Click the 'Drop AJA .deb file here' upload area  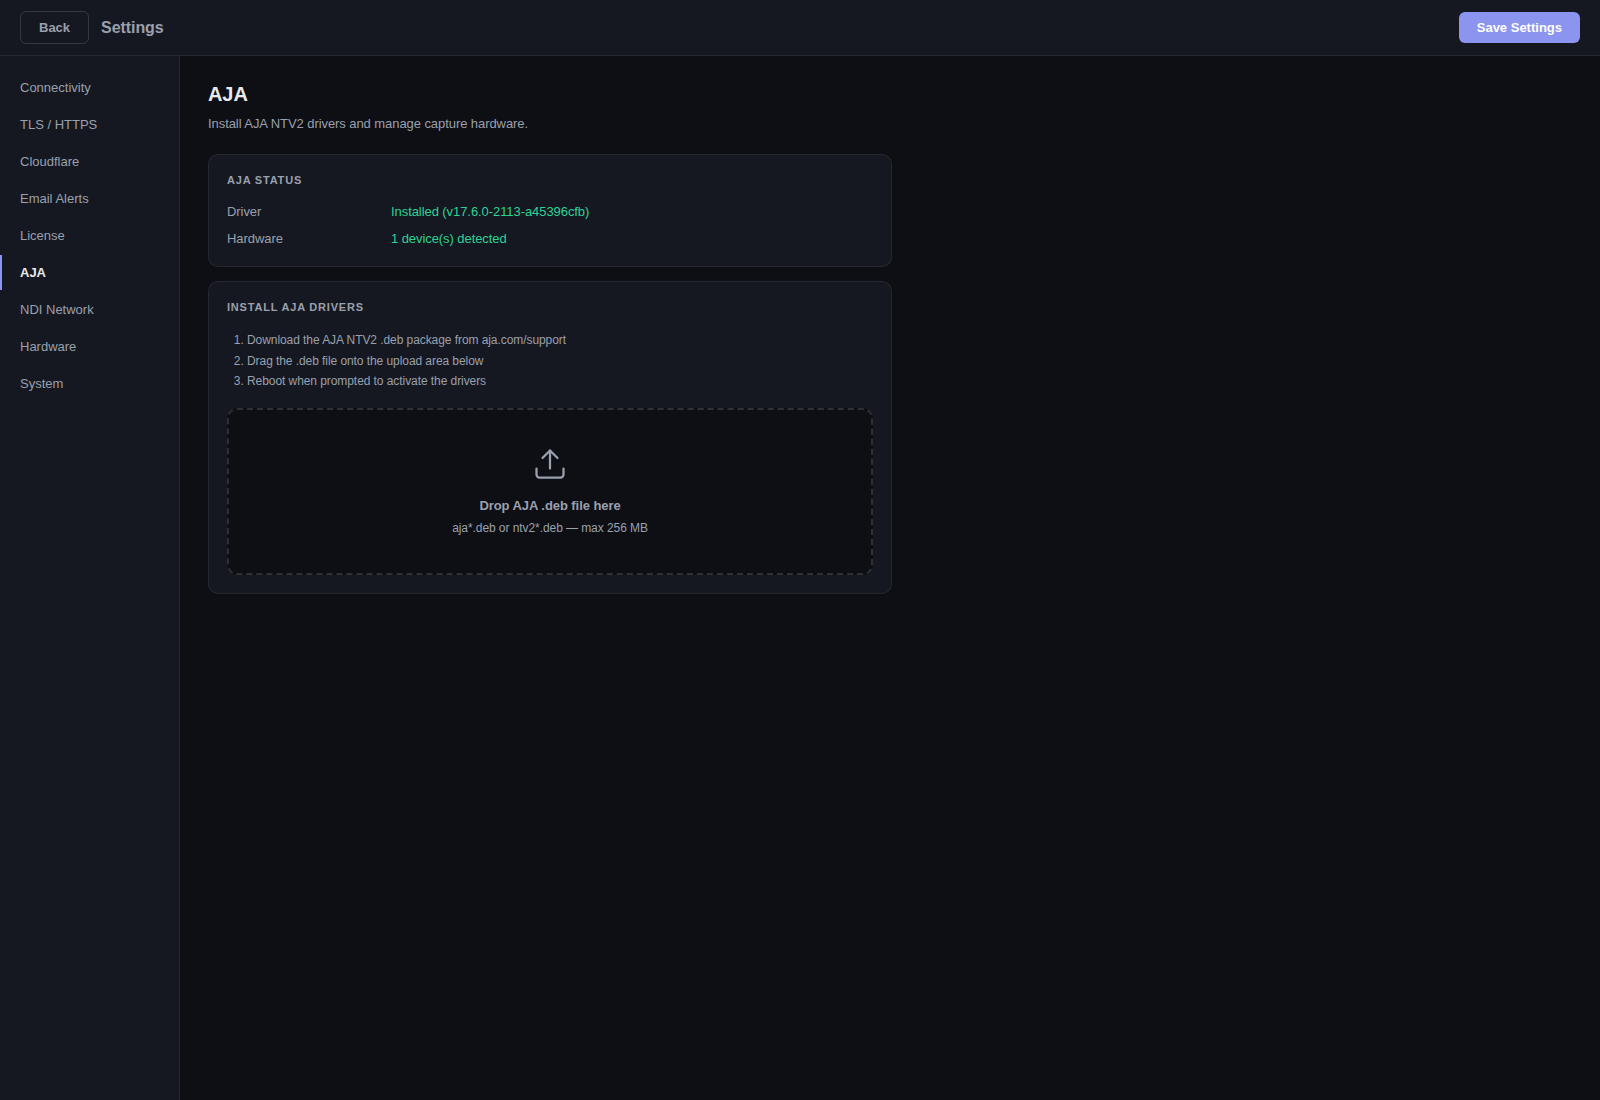550,491
